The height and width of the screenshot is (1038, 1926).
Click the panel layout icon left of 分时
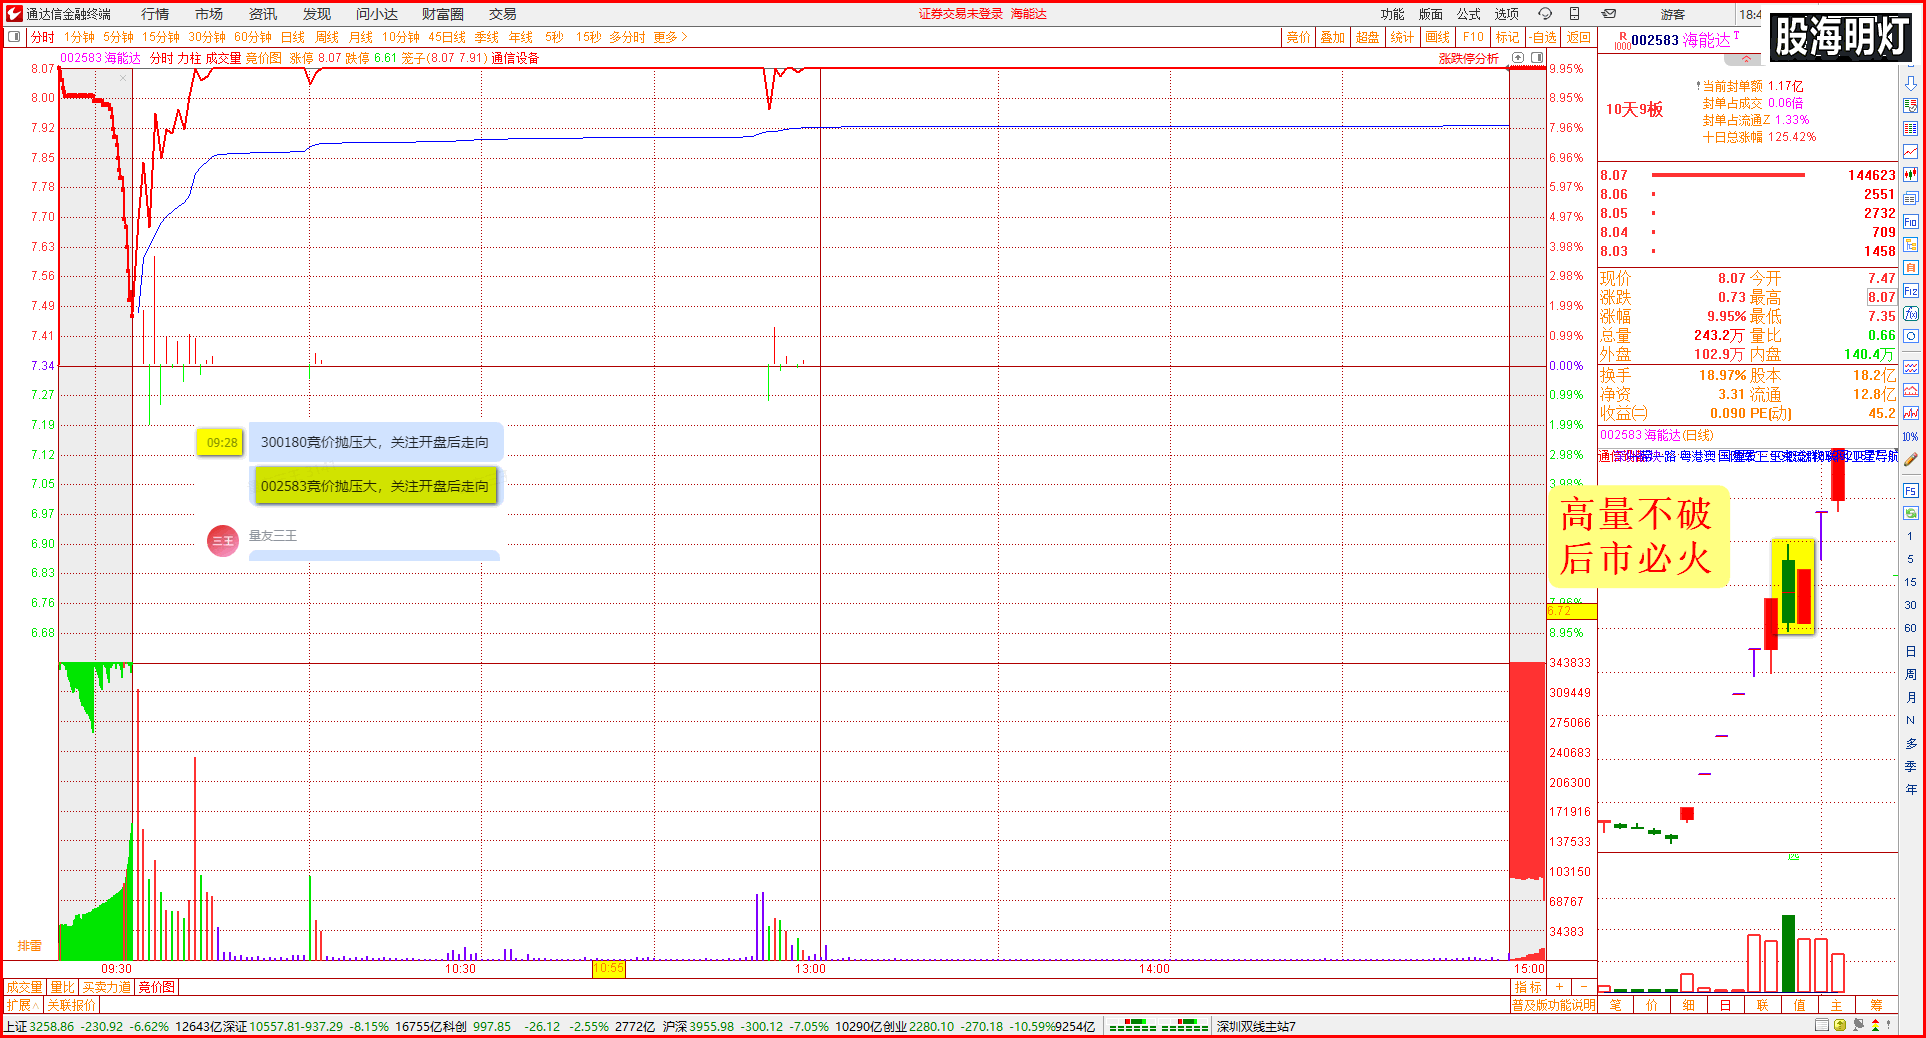pyautogui.click(x=14, y=37)
